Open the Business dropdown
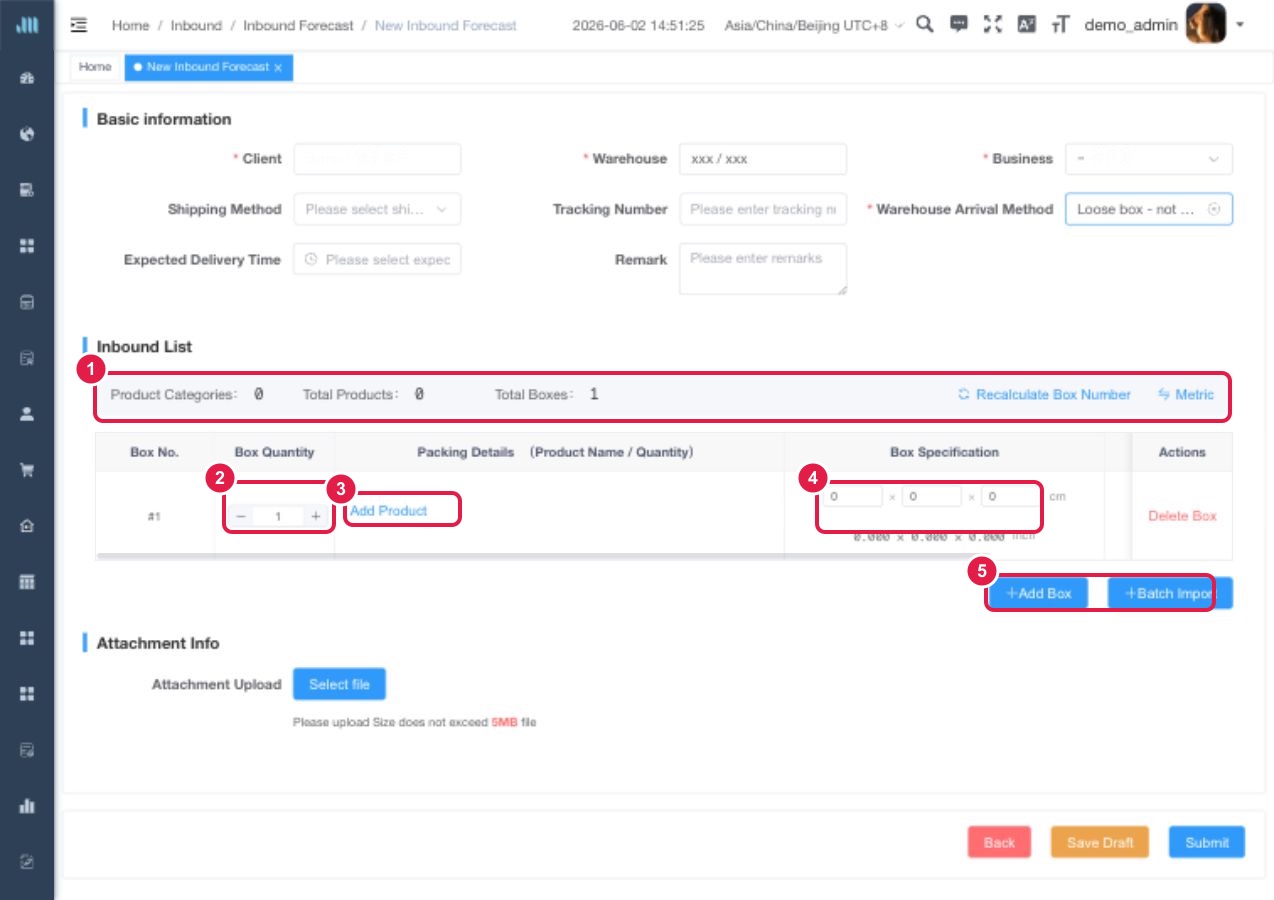The height and width of the screenshot is (900, 1274). pyautogui.click(x=1149, y=159)
